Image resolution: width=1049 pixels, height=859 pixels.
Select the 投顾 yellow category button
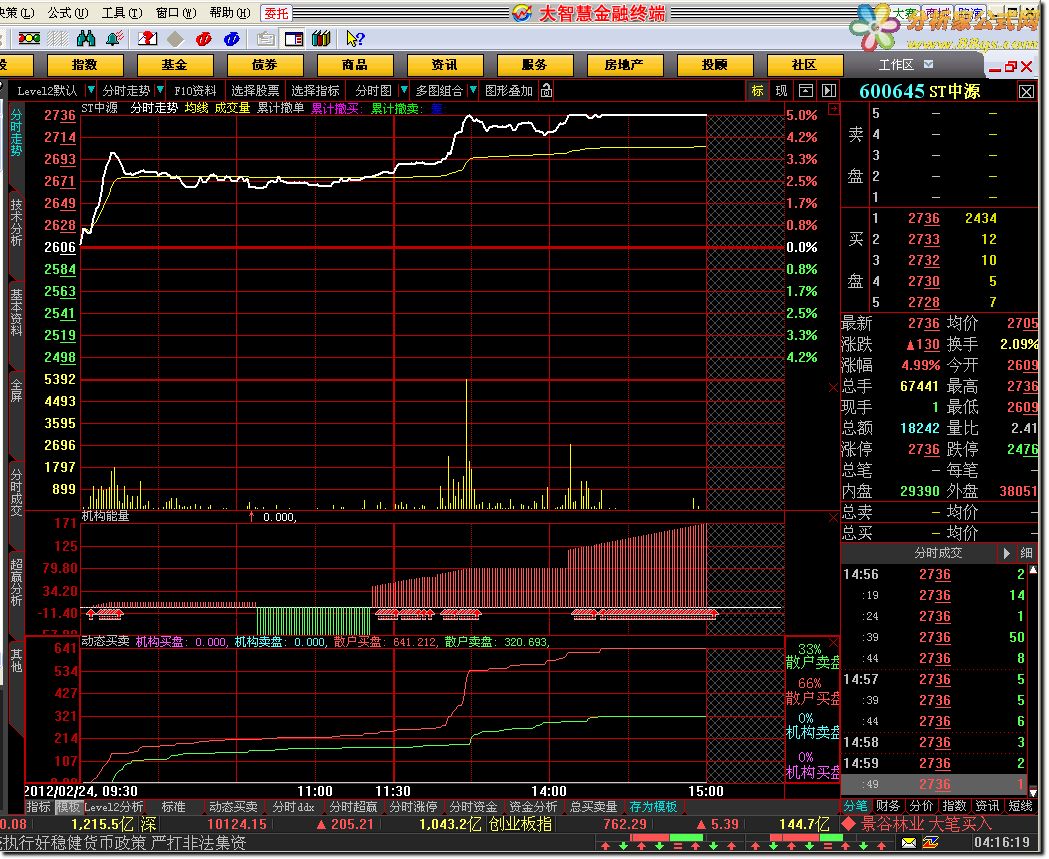tap(714, 65)
